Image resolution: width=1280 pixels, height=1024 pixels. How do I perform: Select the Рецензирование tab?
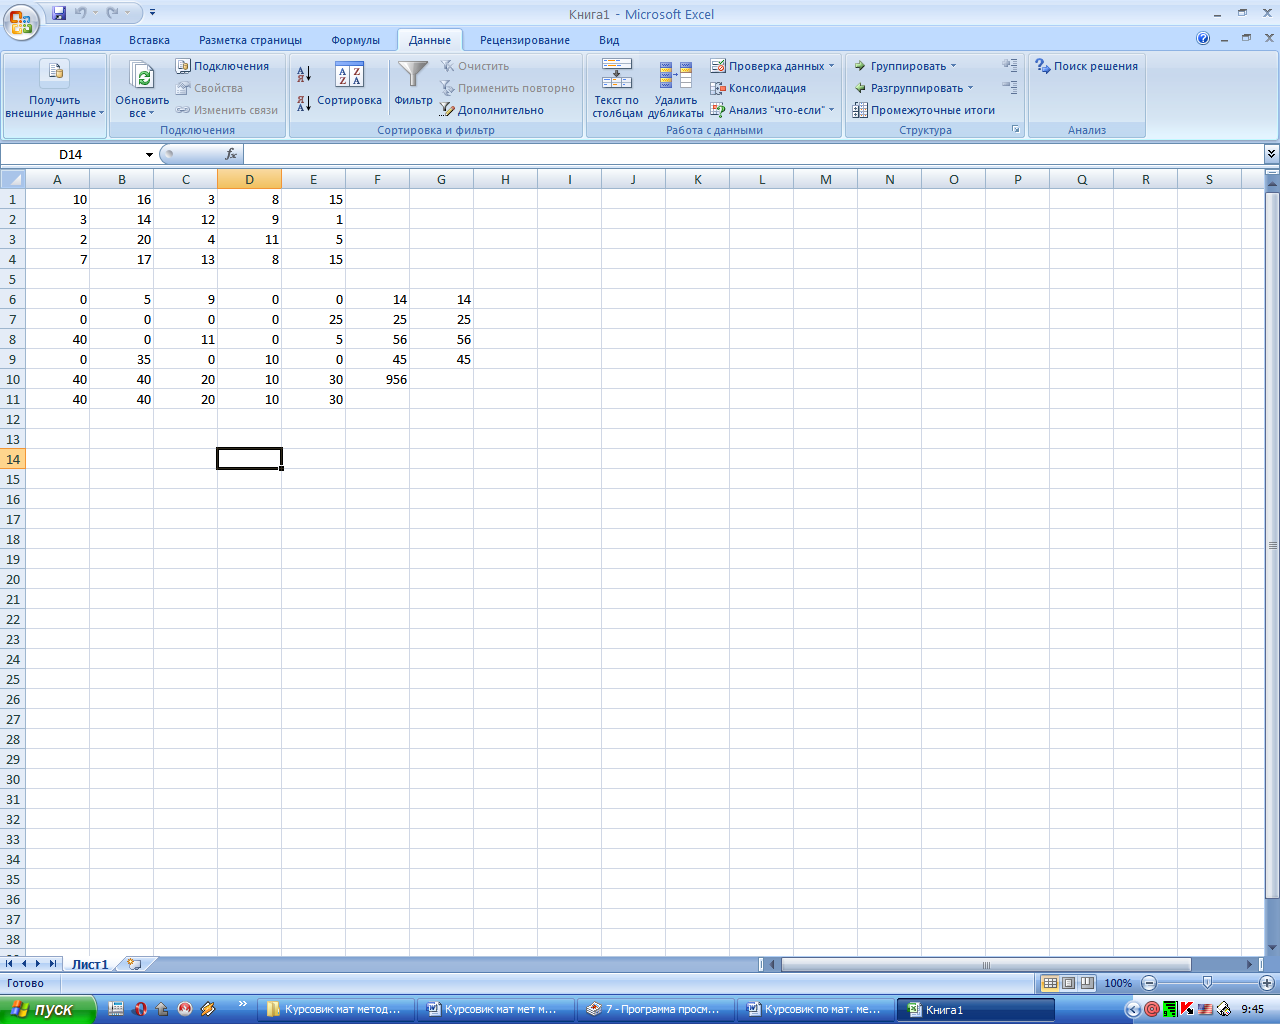click(525, 40)
